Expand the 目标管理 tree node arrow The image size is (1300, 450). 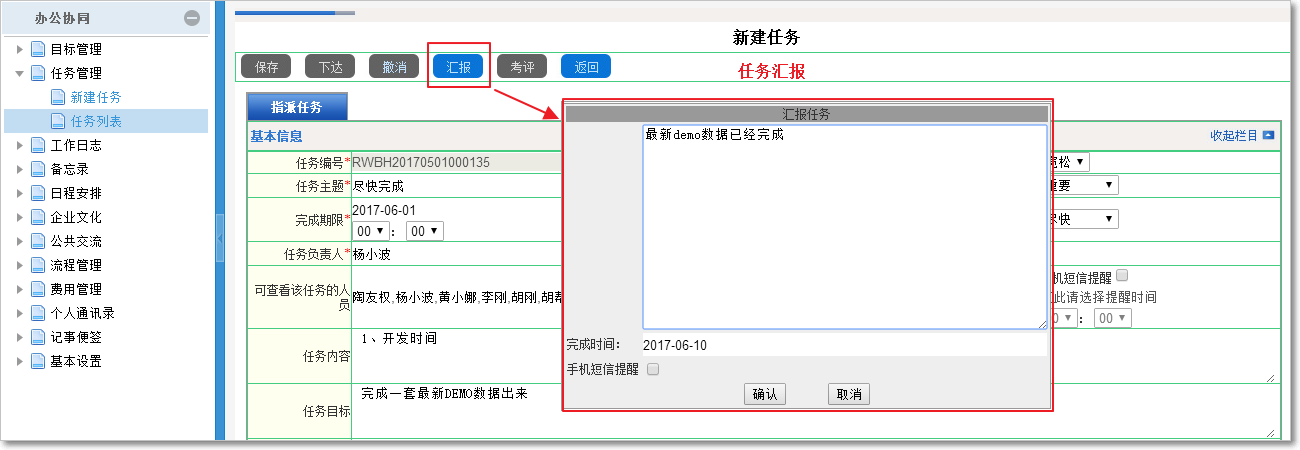(19, 49)
